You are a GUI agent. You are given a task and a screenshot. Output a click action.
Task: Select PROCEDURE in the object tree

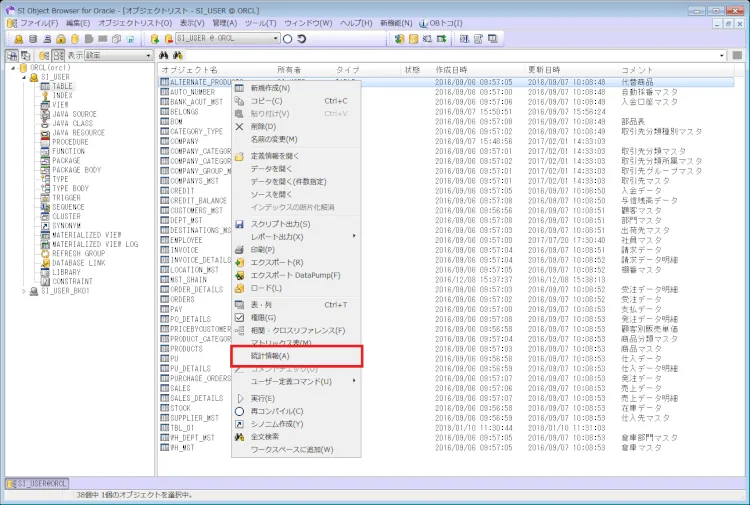pos(70,142)
